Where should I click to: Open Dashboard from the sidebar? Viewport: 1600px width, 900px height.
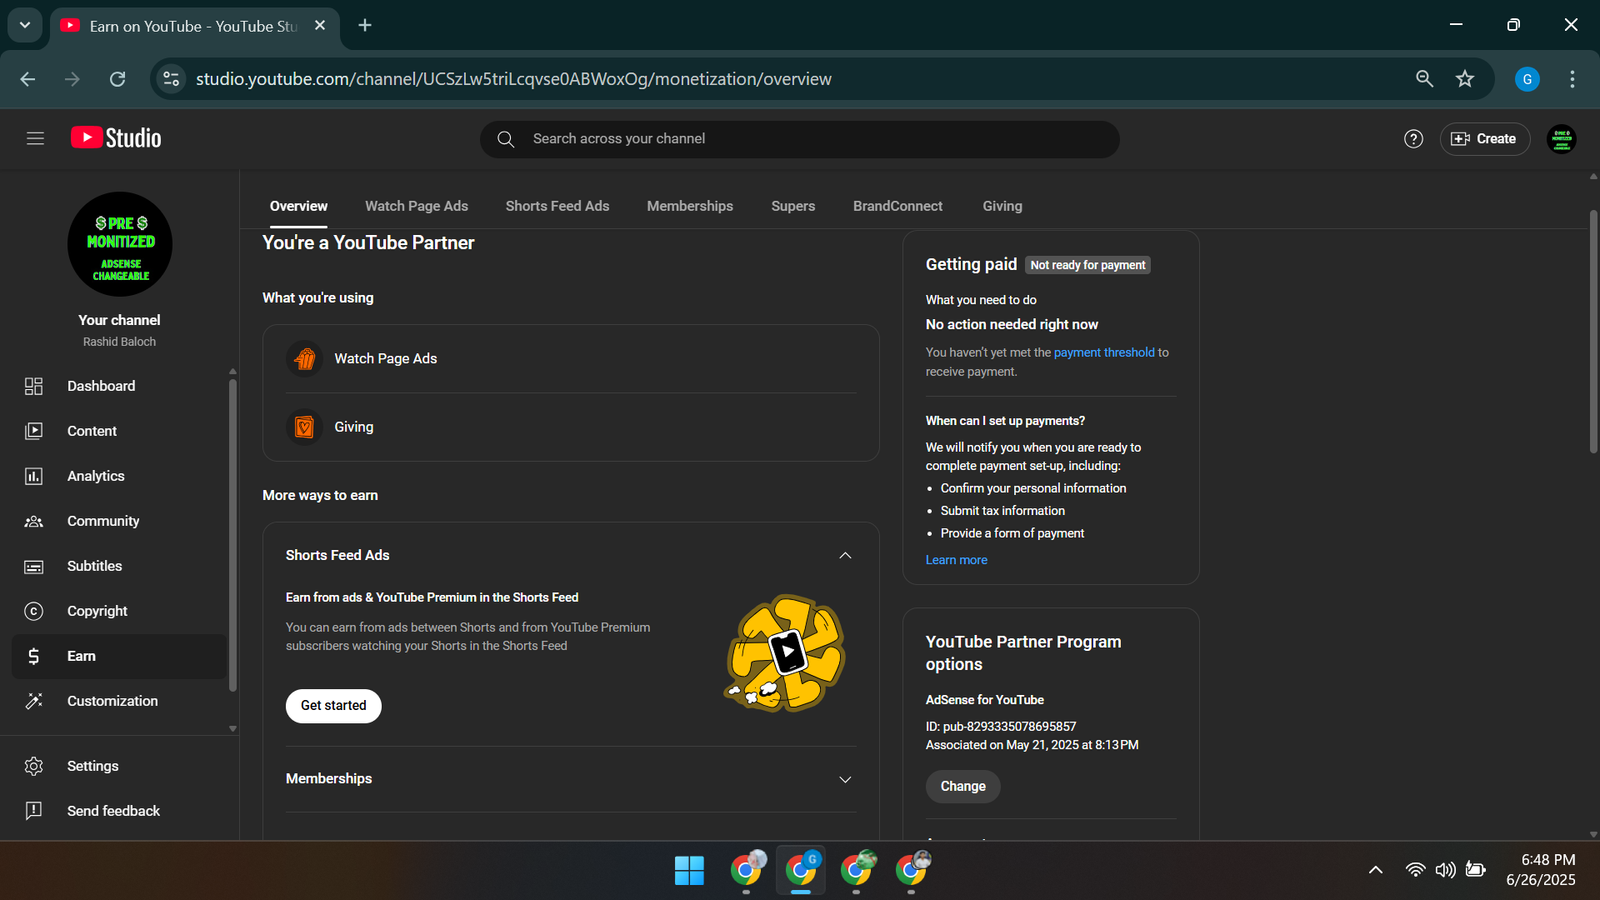(120, 386)
